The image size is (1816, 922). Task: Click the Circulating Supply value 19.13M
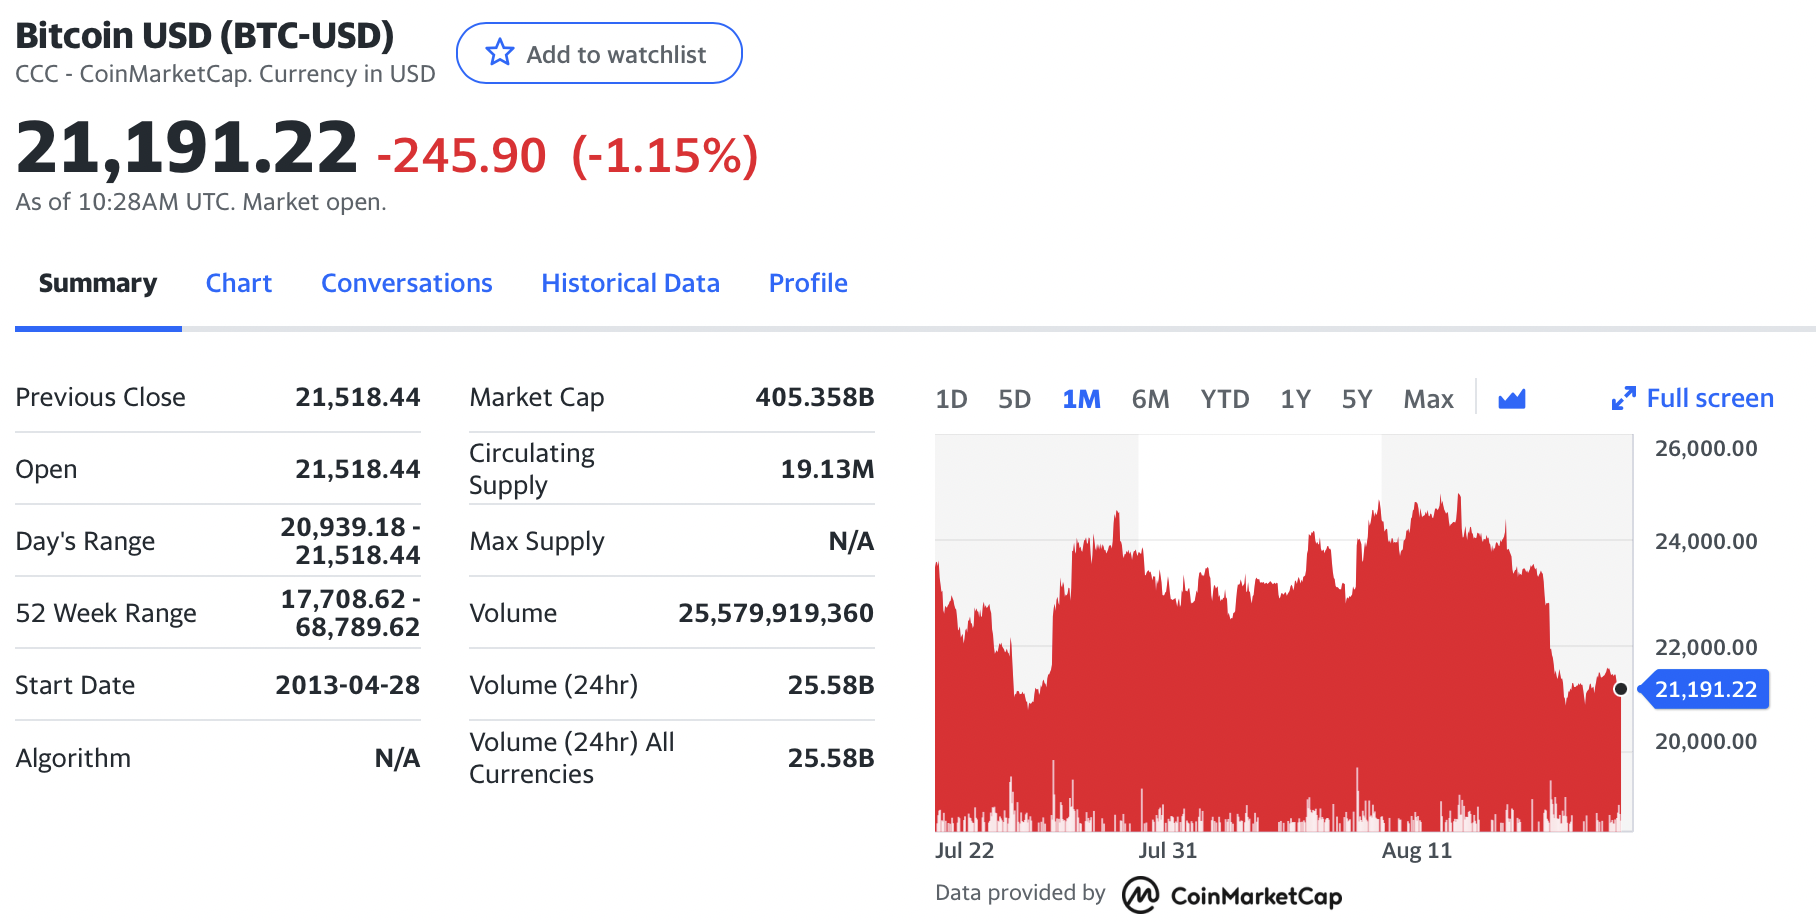pos(827,469)
